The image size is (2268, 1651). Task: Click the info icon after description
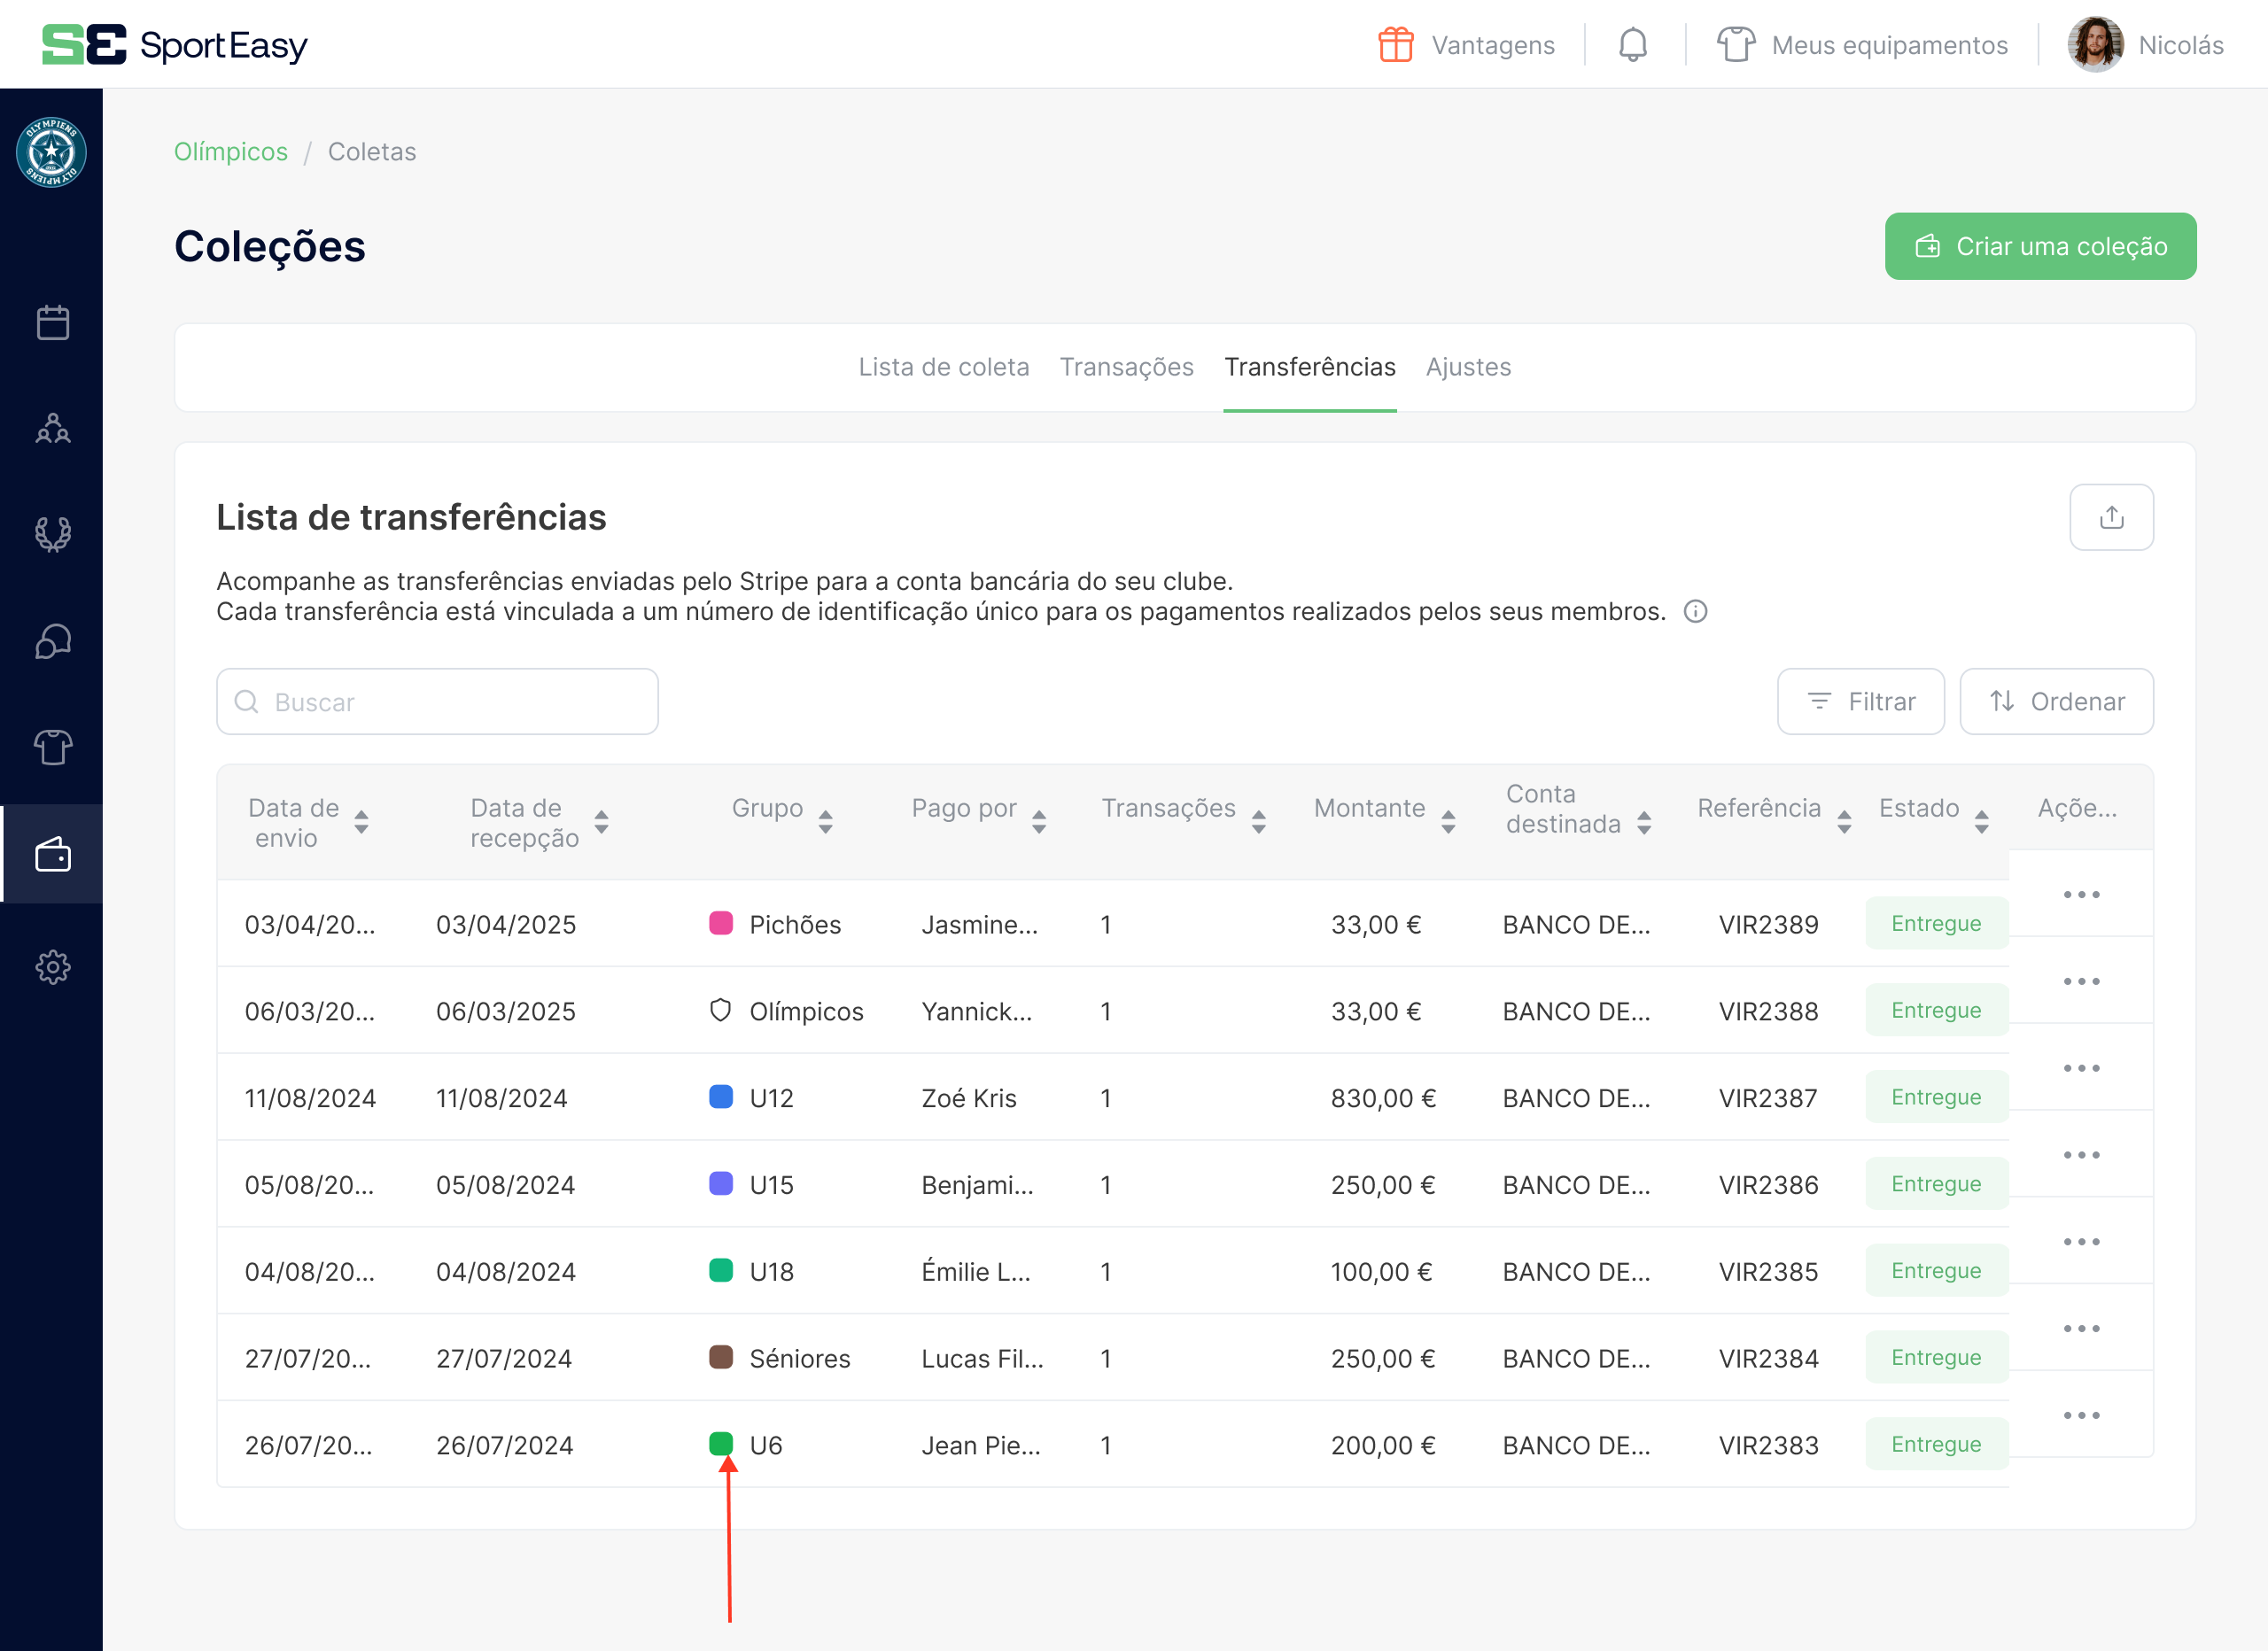click(1695, 611)
